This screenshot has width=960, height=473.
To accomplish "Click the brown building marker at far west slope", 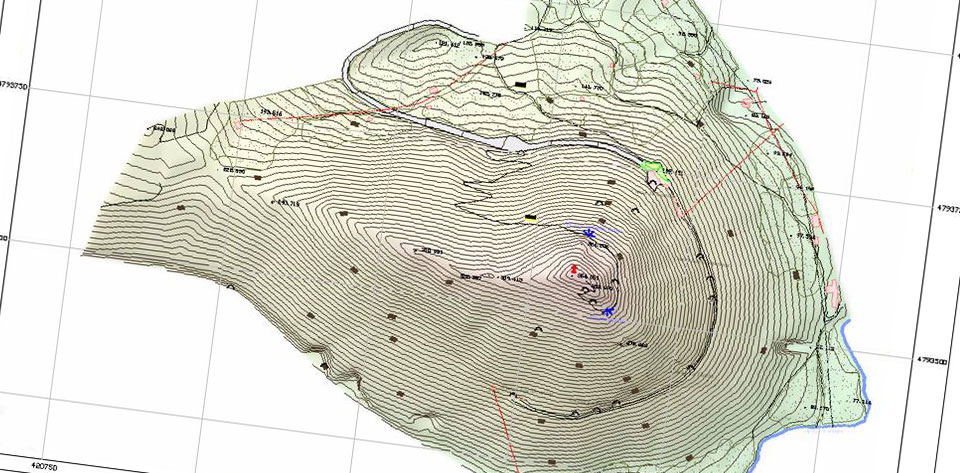I will coord(182,207).
